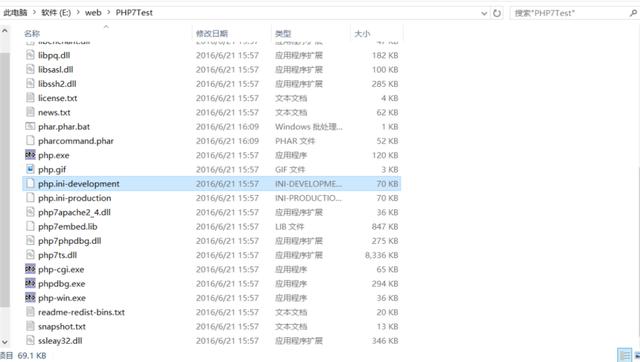The height and width of the screenshot is (362, 640).
Task: Click file list scroll up arrow
Action: tap(5, 31)
